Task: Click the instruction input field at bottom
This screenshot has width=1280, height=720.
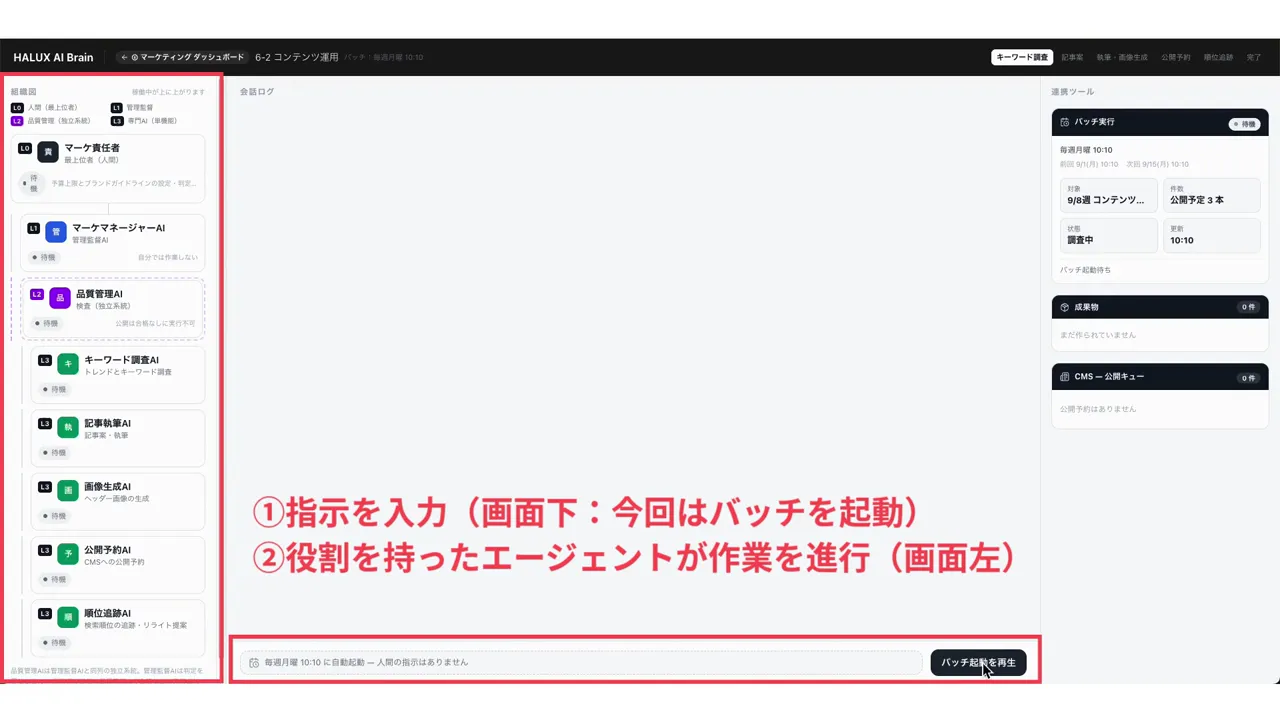Action: tap(581, 663)
